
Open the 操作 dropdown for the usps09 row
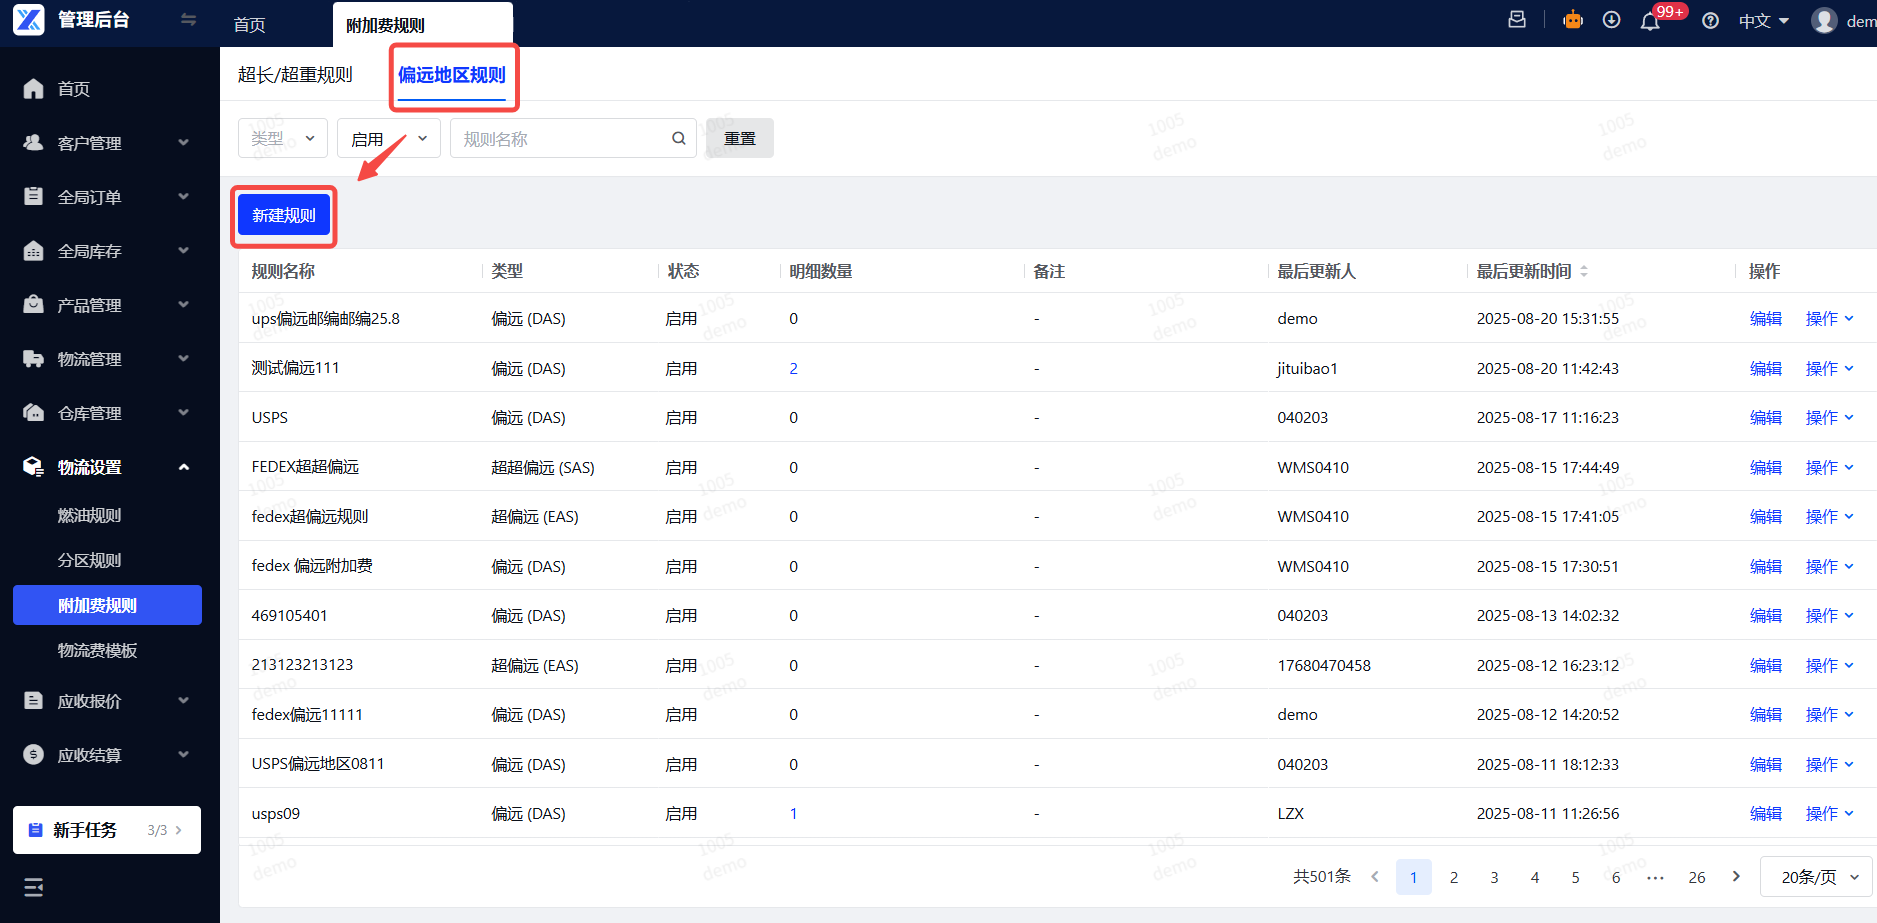tap(1829, 814)
